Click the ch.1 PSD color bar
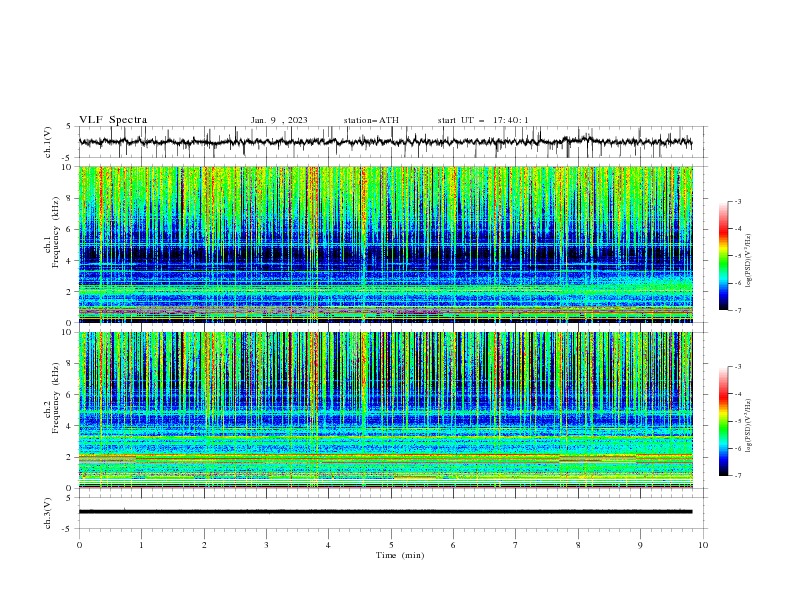 (724, 256)
